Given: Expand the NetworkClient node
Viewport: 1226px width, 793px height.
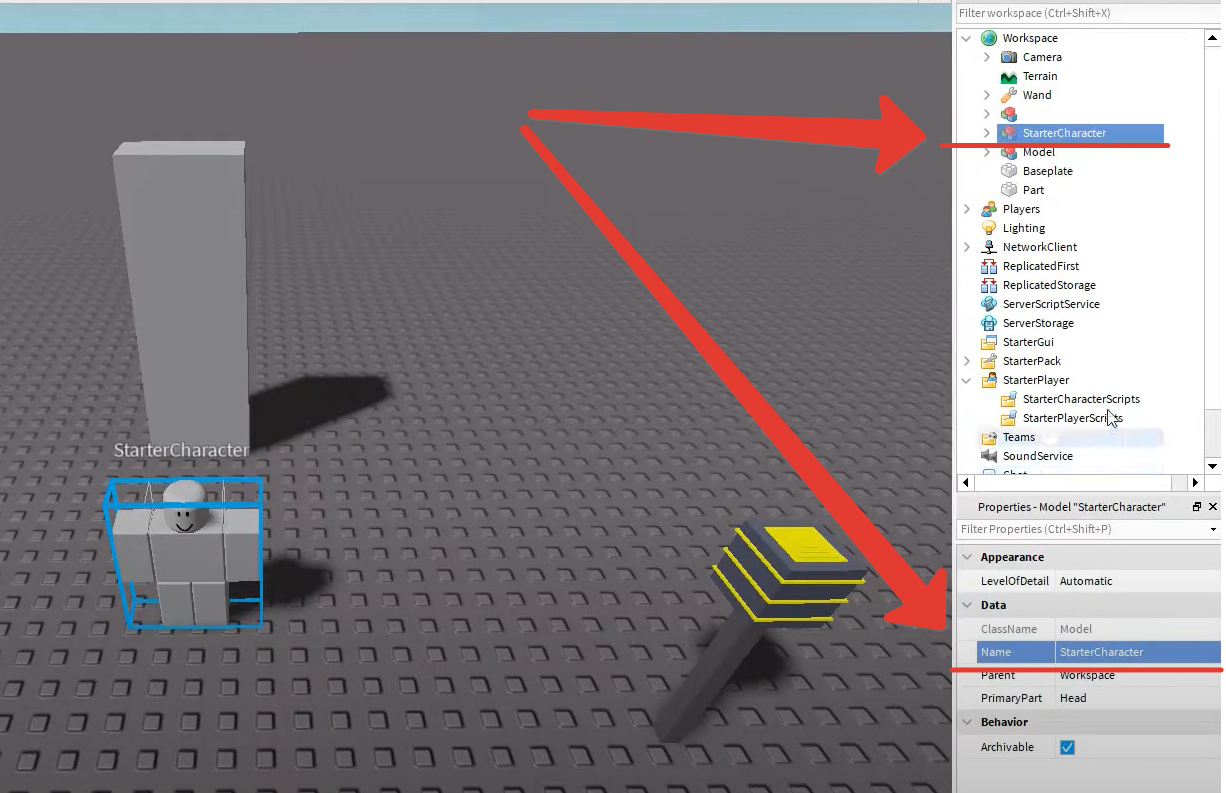Looking at the screenshot, I should (966, 247).
